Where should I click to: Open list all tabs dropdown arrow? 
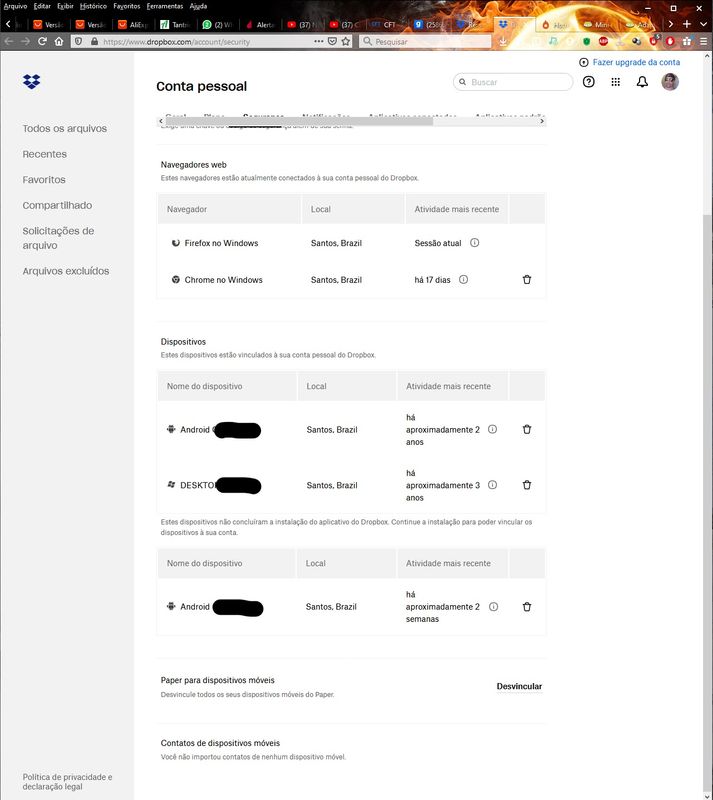(703, 24)
